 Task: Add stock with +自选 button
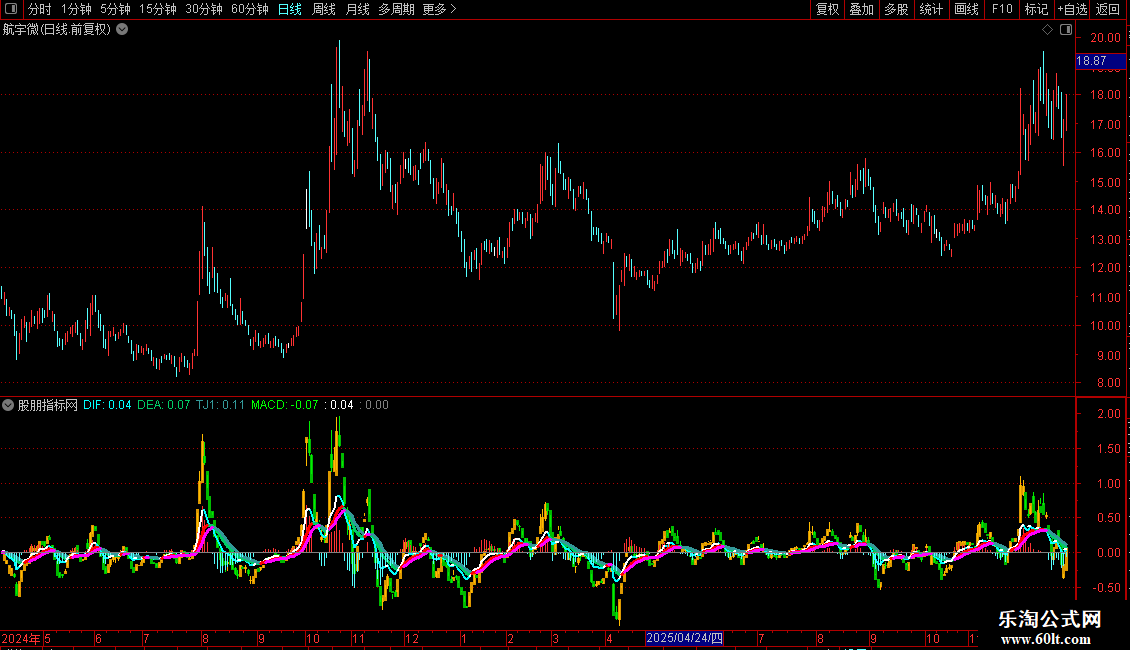click(1072, 9)
